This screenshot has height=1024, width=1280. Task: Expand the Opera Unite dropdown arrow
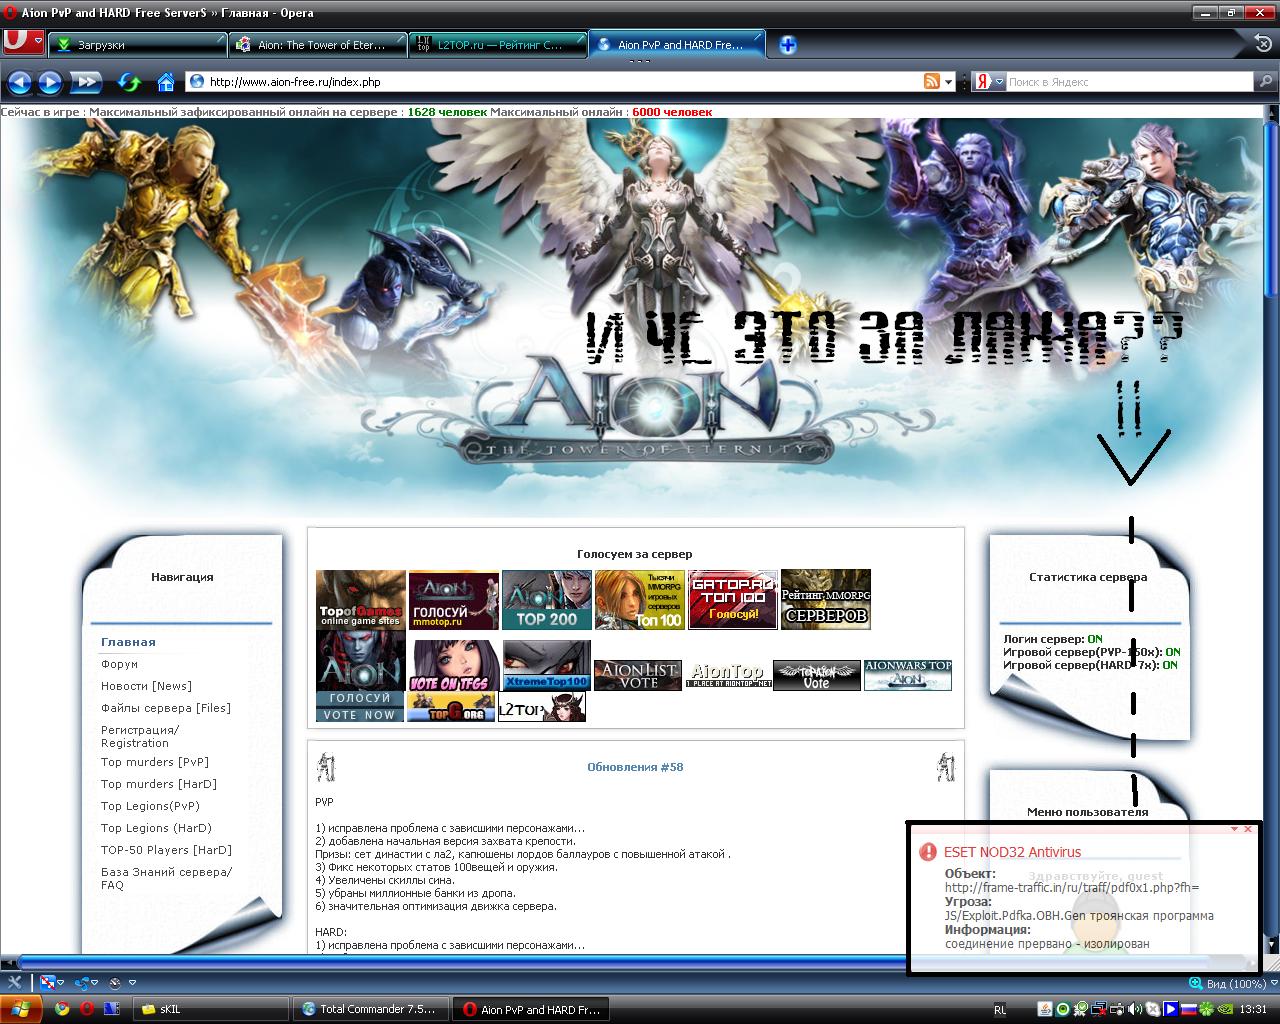(61, 983)
